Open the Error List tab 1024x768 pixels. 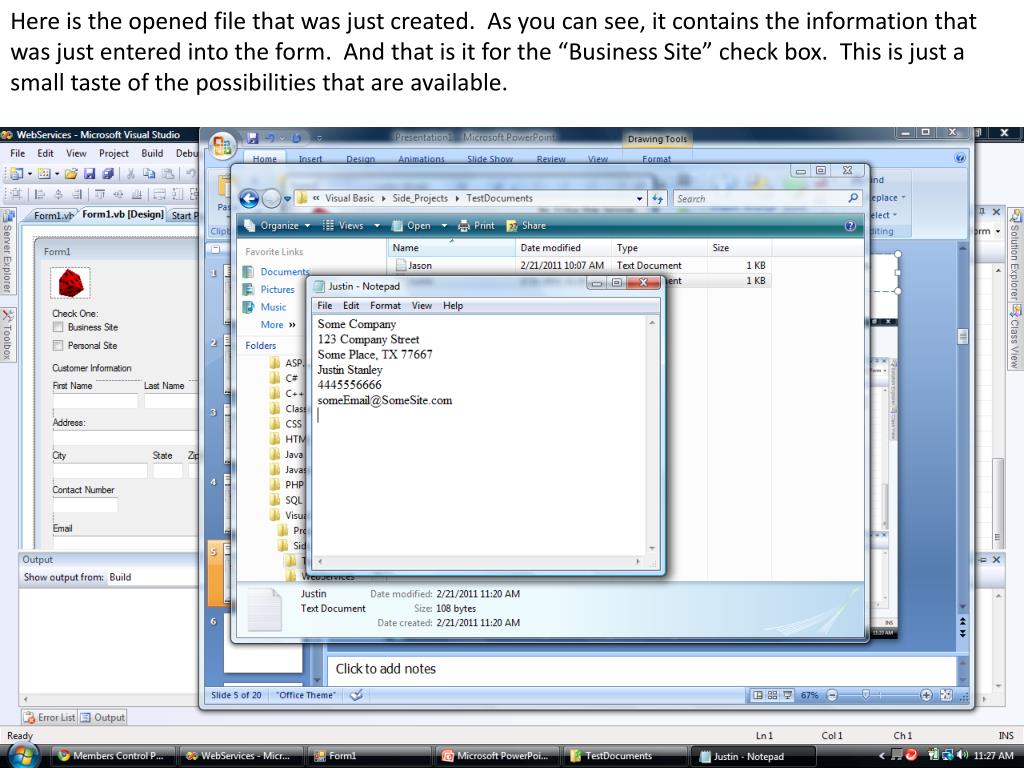click(50, 717)
